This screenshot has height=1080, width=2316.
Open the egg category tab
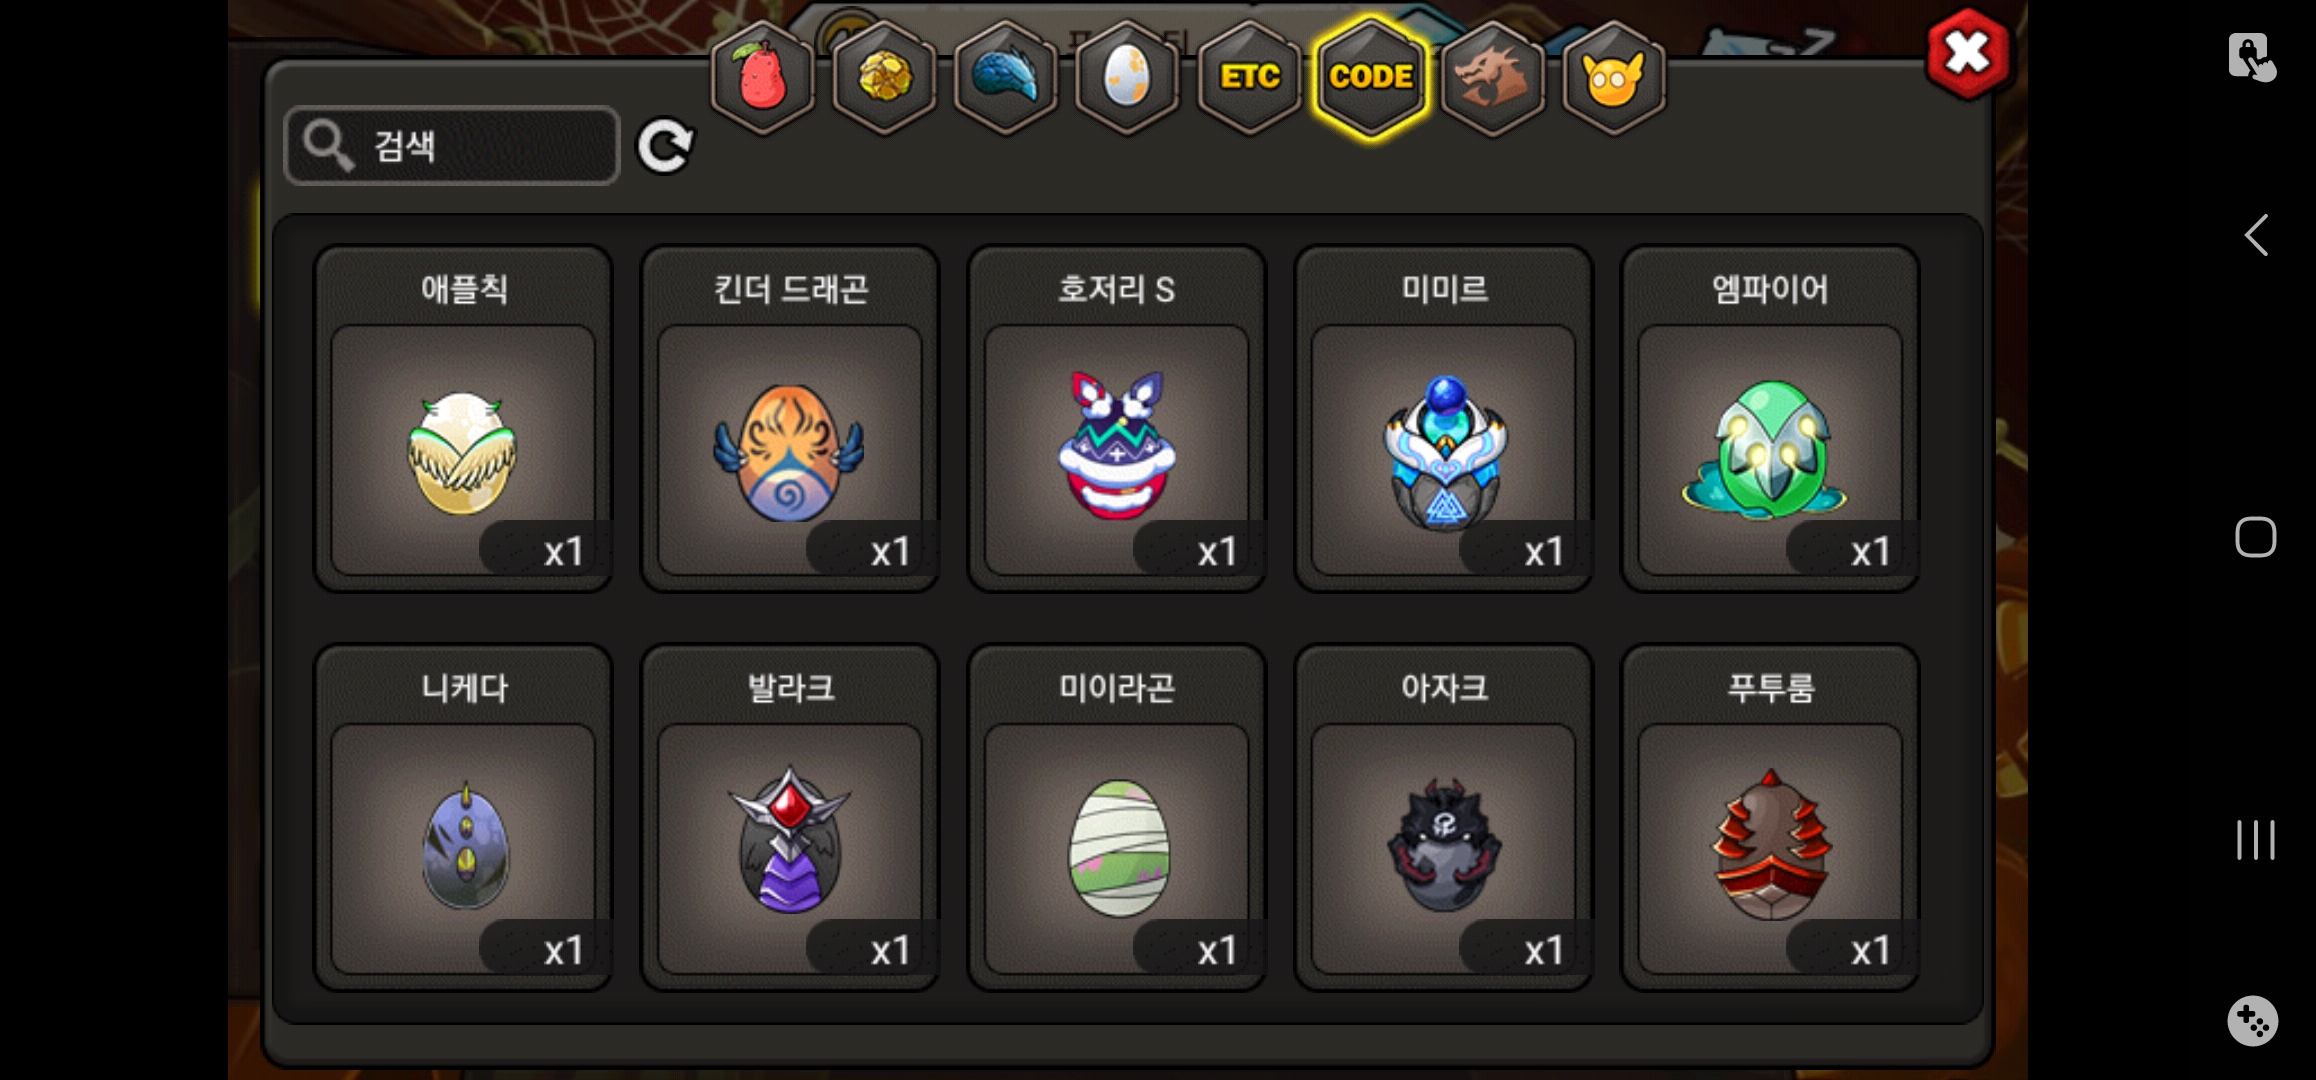[x=1127, y=77]
